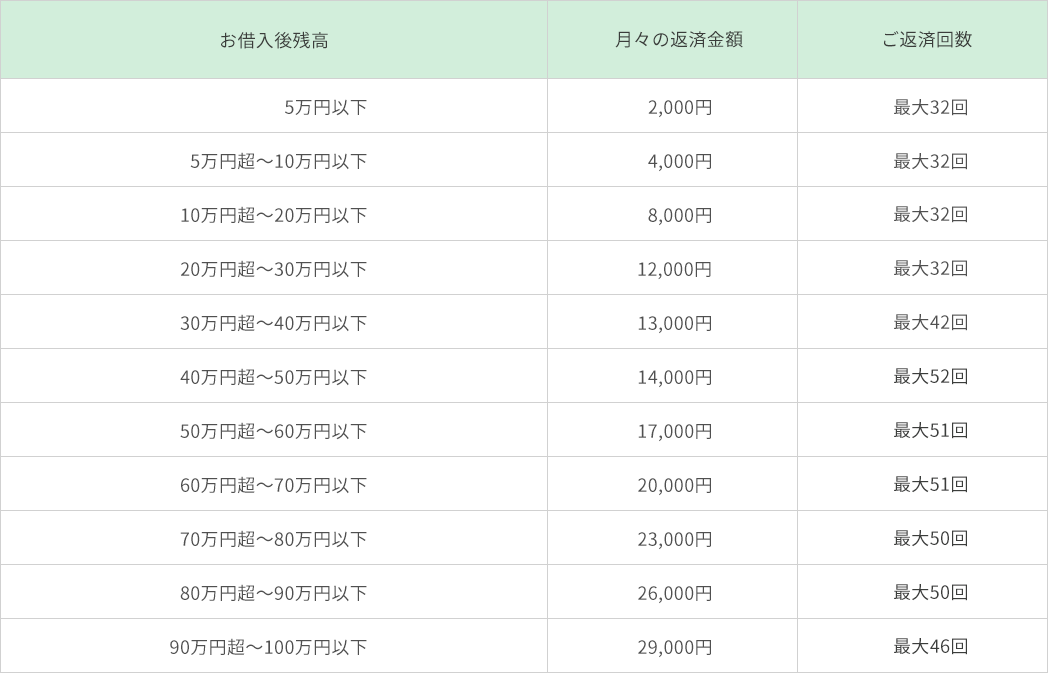
Task: Click the 2,000円 monthly payment cell
Action: tap(680, 107)
